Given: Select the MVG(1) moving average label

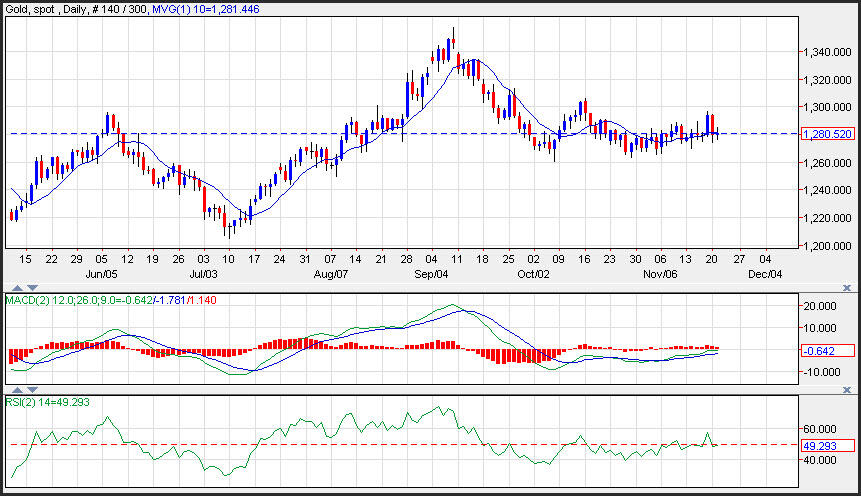Looking at the screenshot, I should (x=204, y=8).
